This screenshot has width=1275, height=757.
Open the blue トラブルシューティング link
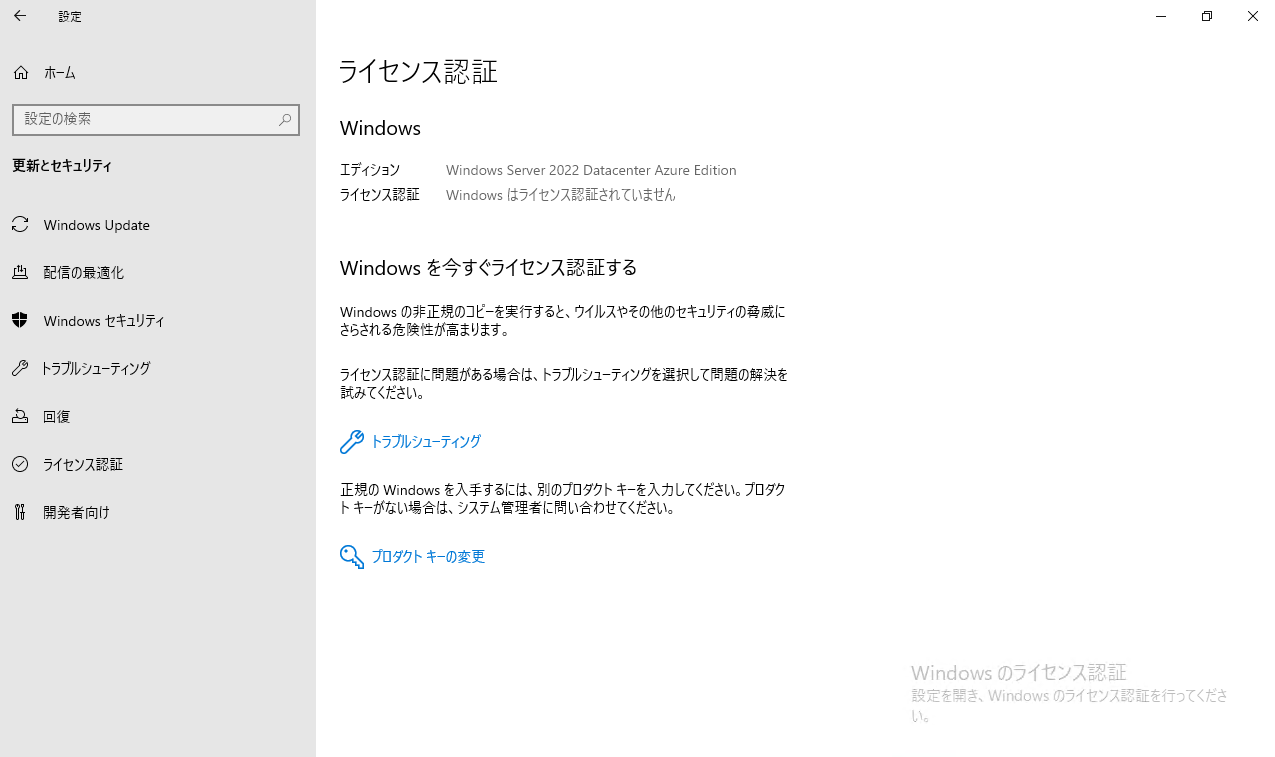click(426, 441)
